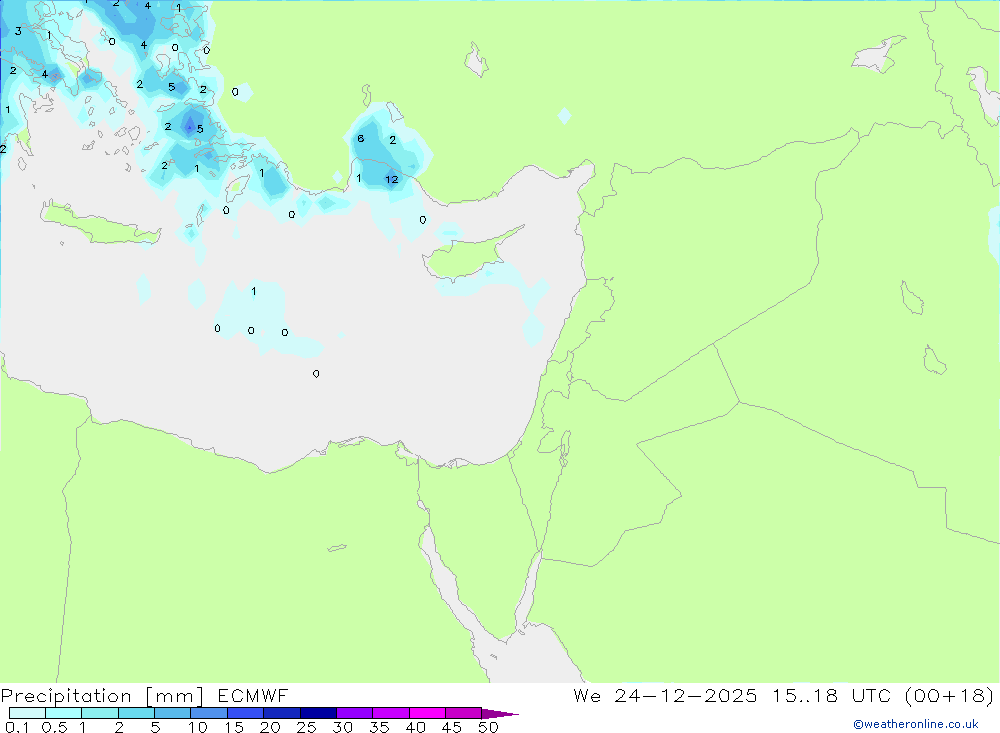Click the '30' legend scale value
This screenshot has width=1000, height=733.
point(343,727)
